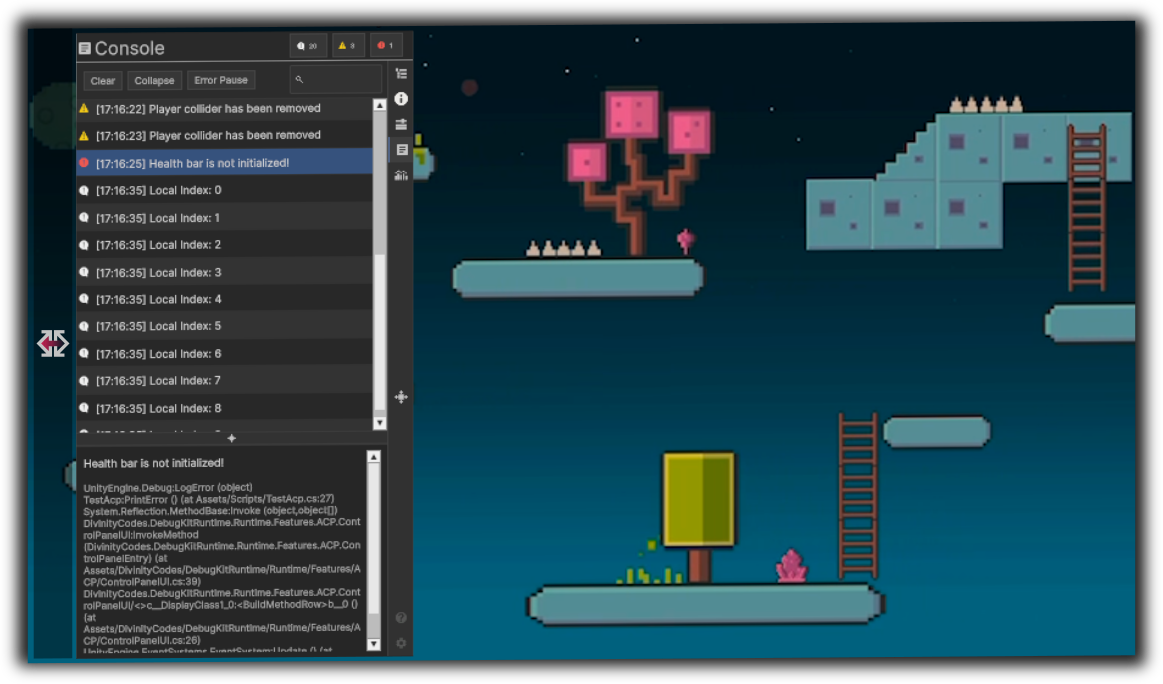The height and width of the screenshot is (684, 1163).
Task: Click the log and detail pane divider handle
Action: pos(231,438)
